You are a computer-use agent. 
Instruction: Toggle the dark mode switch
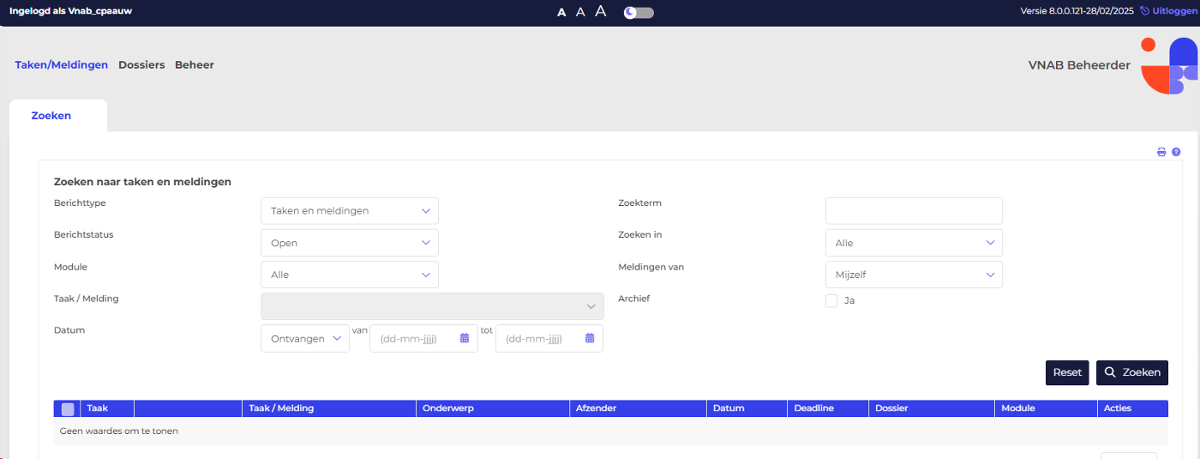pyautogui.click(x=638, y=13)
